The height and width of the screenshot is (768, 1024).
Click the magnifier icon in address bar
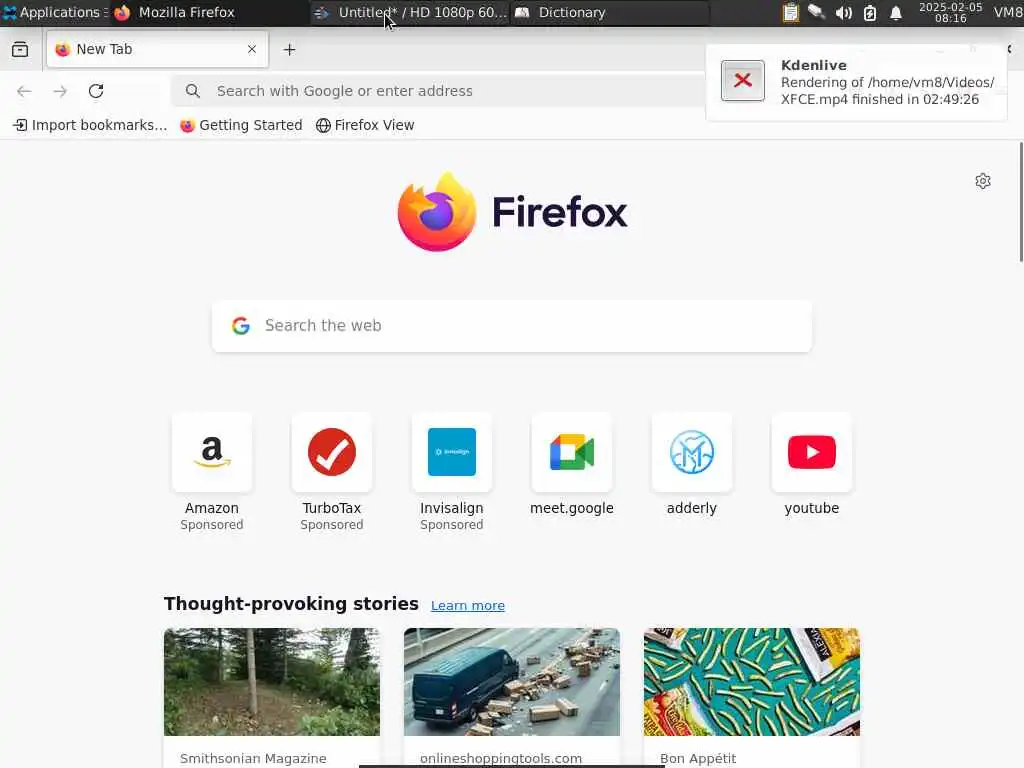click(x=193, y=91)
